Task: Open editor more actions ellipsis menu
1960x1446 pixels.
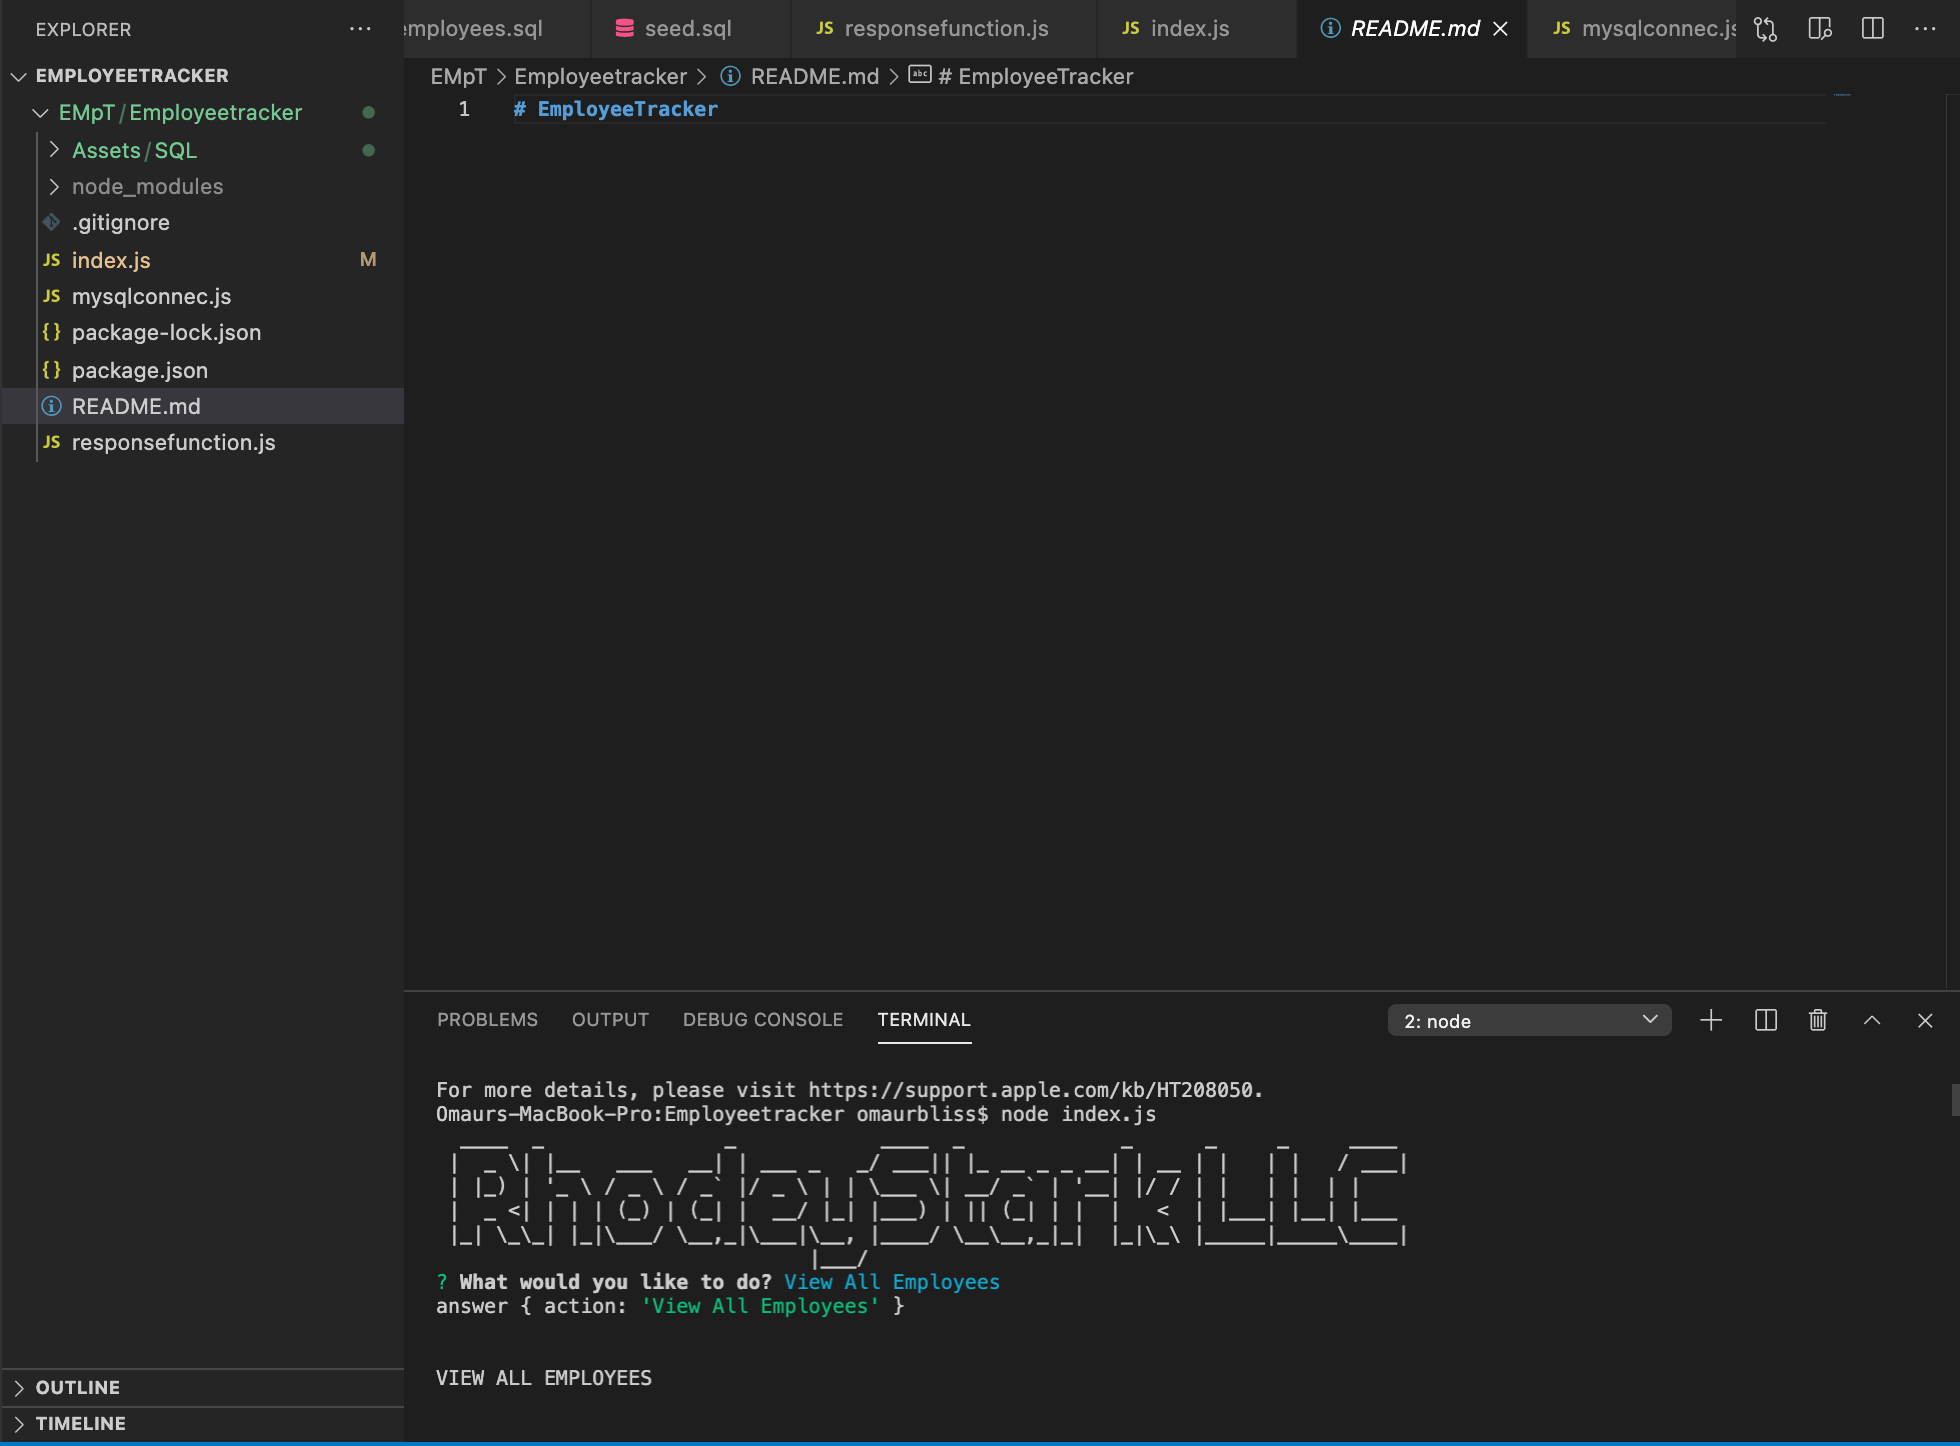Action: click(x=1925, y=29)
